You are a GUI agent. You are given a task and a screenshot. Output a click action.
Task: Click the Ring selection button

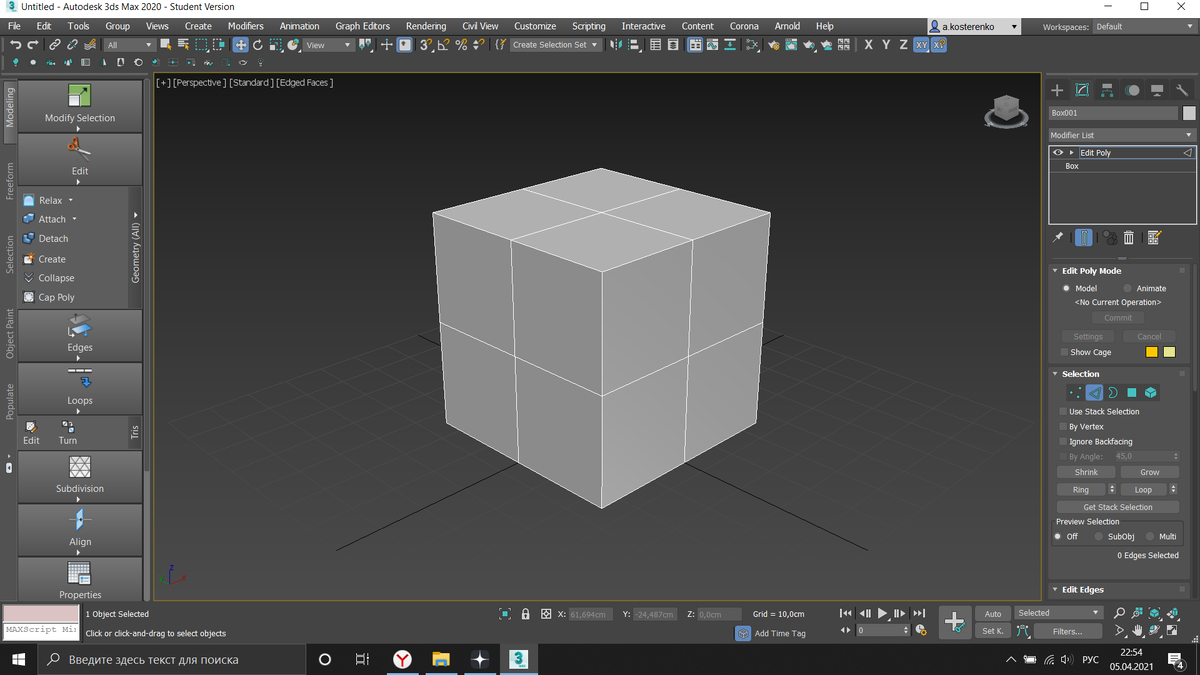(1081, 490)
